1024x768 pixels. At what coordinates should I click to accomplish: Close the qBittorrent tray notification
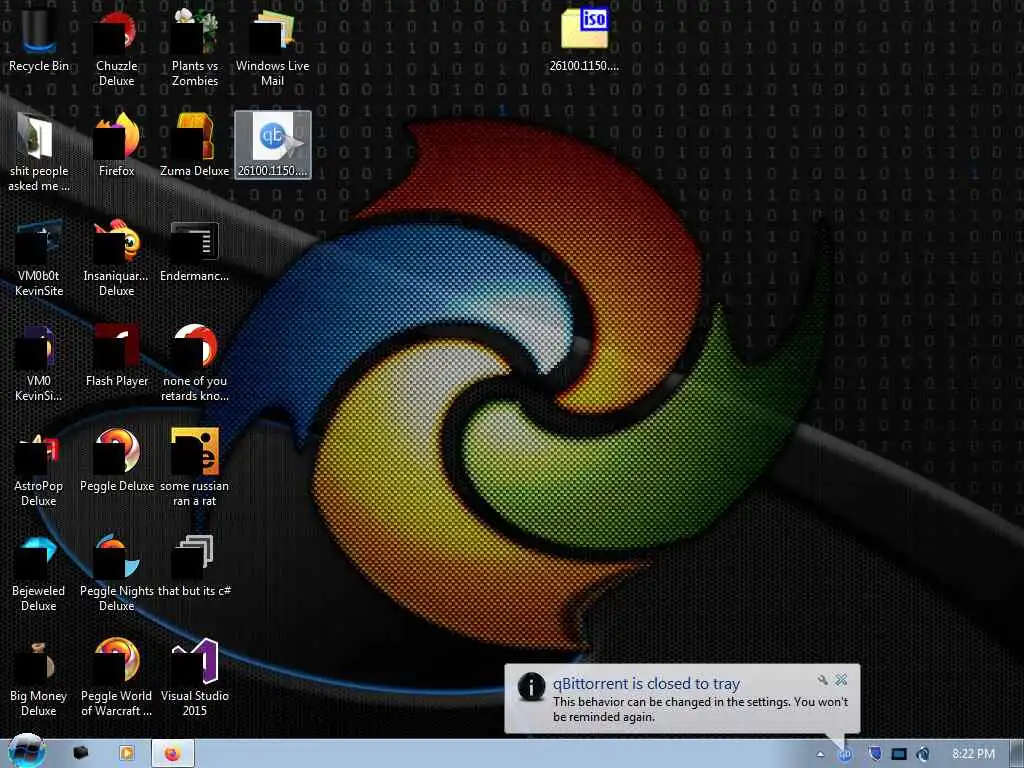pyautogui.click(x=841, y=680)
